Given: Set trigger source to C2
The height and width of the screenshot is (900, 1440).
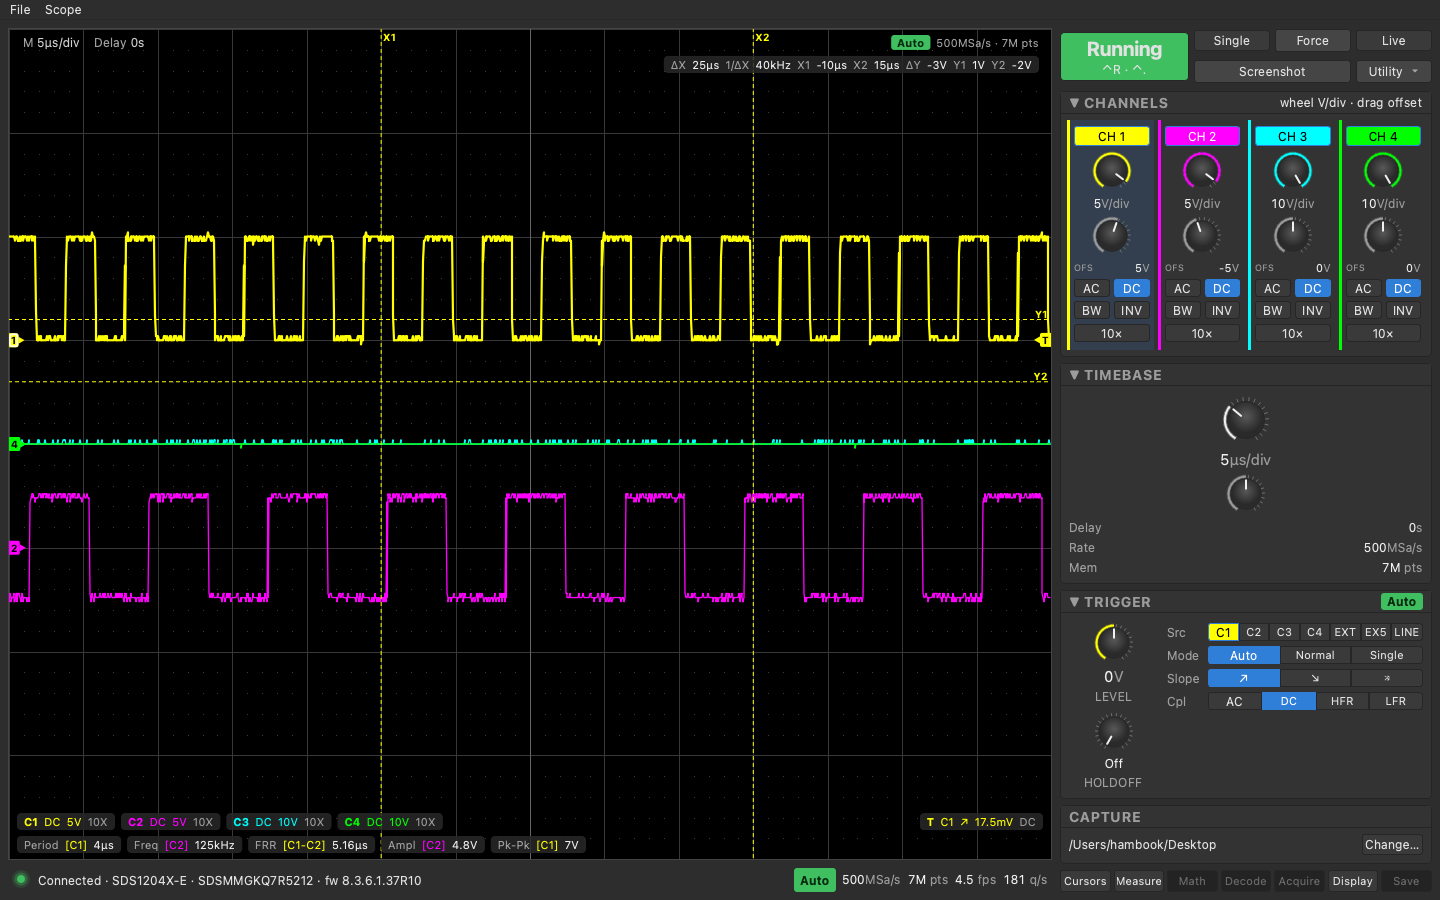Looking at the screenshot, I should (x=1254, y=632).
